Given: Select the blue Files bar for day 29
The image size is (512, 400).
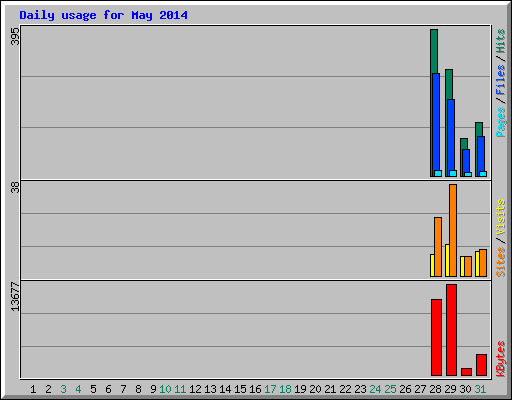Looking at the screenshot, I should [x=451, y=135].
